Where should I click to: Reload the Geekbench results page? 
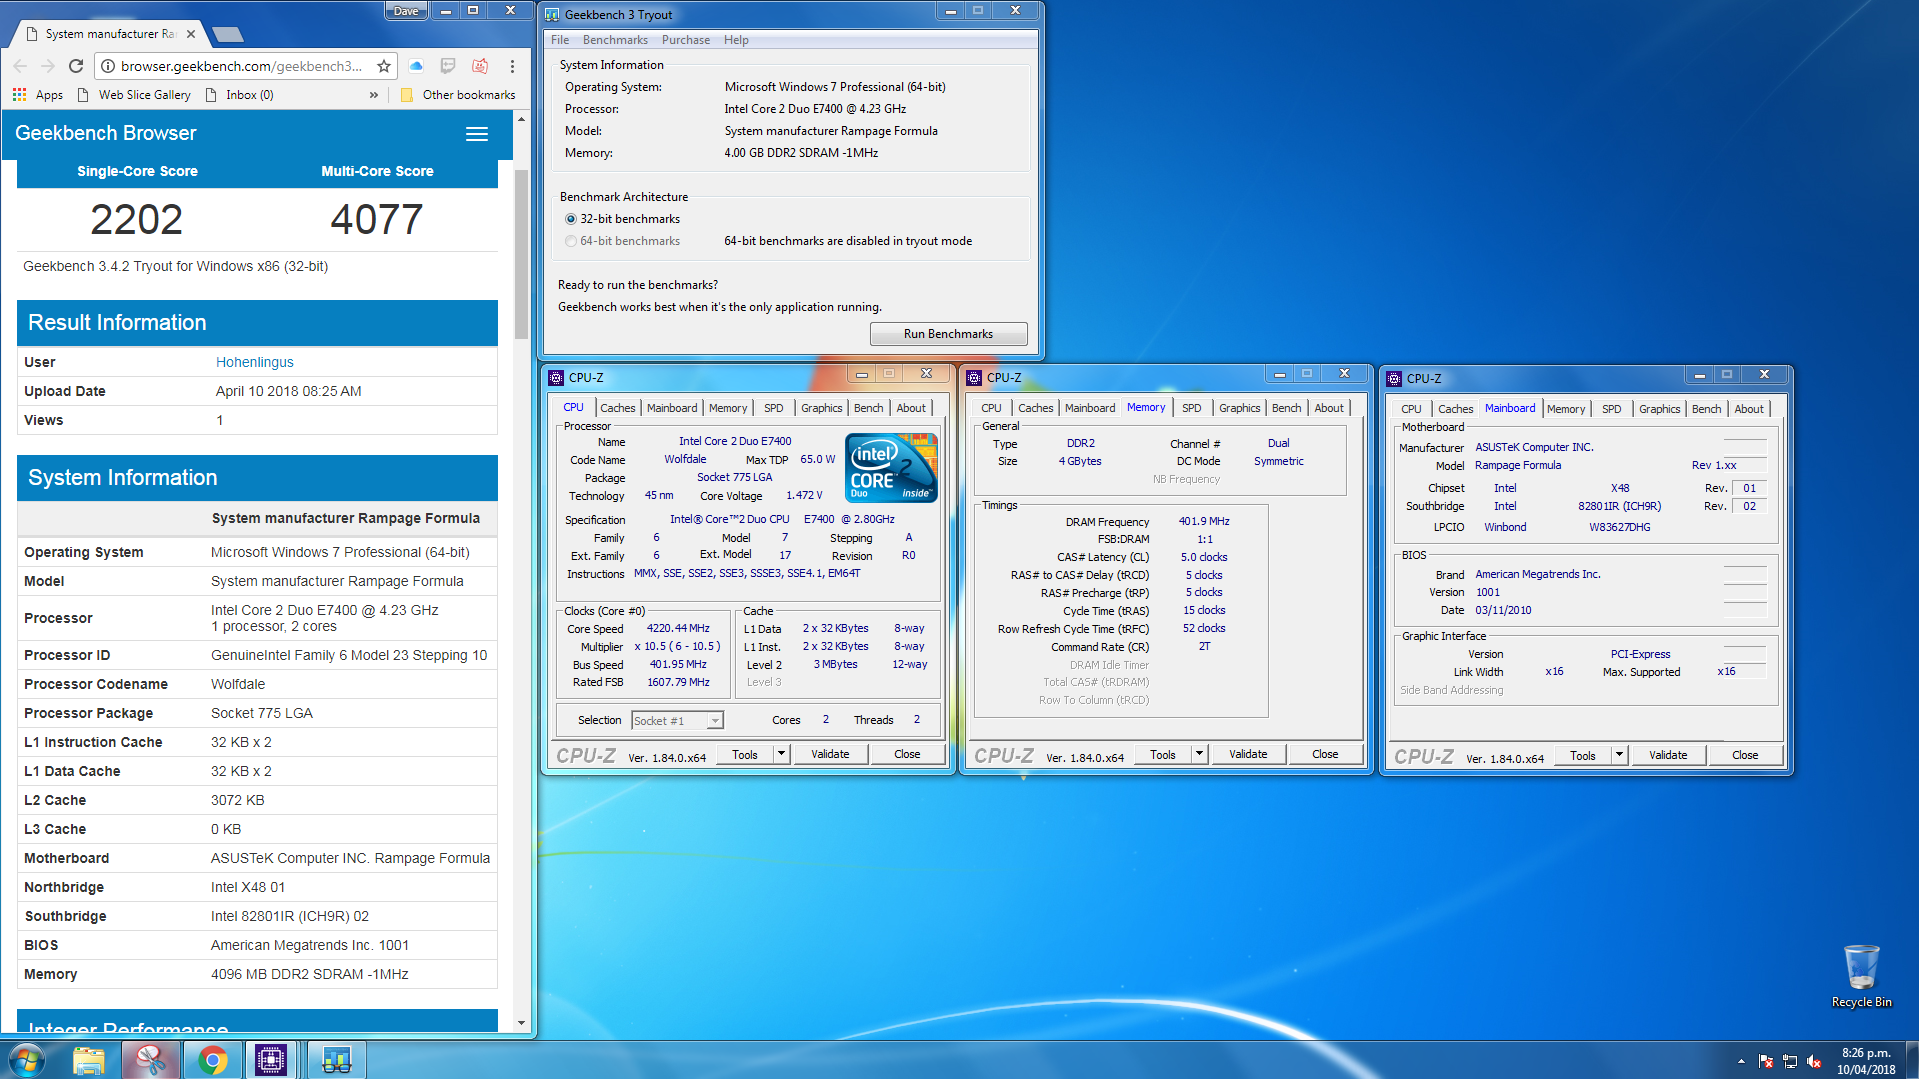pyautogui.click(x=76, y=66)
